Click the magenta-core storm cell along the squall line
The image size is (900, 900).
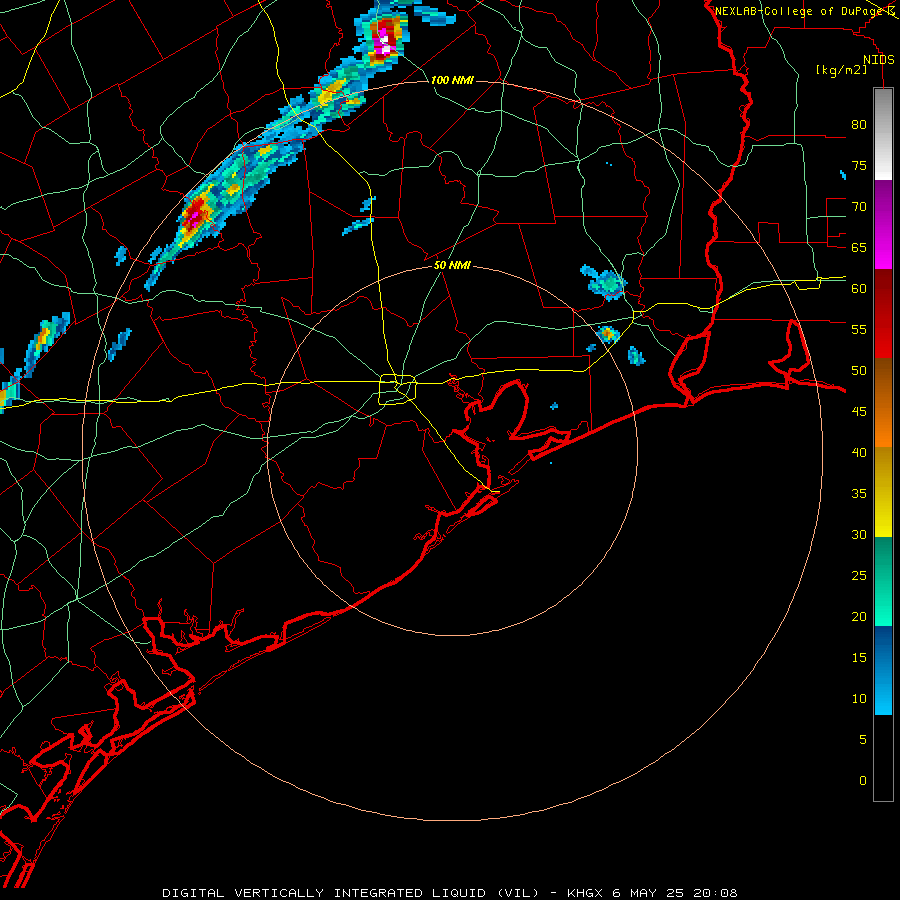point(195,216)
